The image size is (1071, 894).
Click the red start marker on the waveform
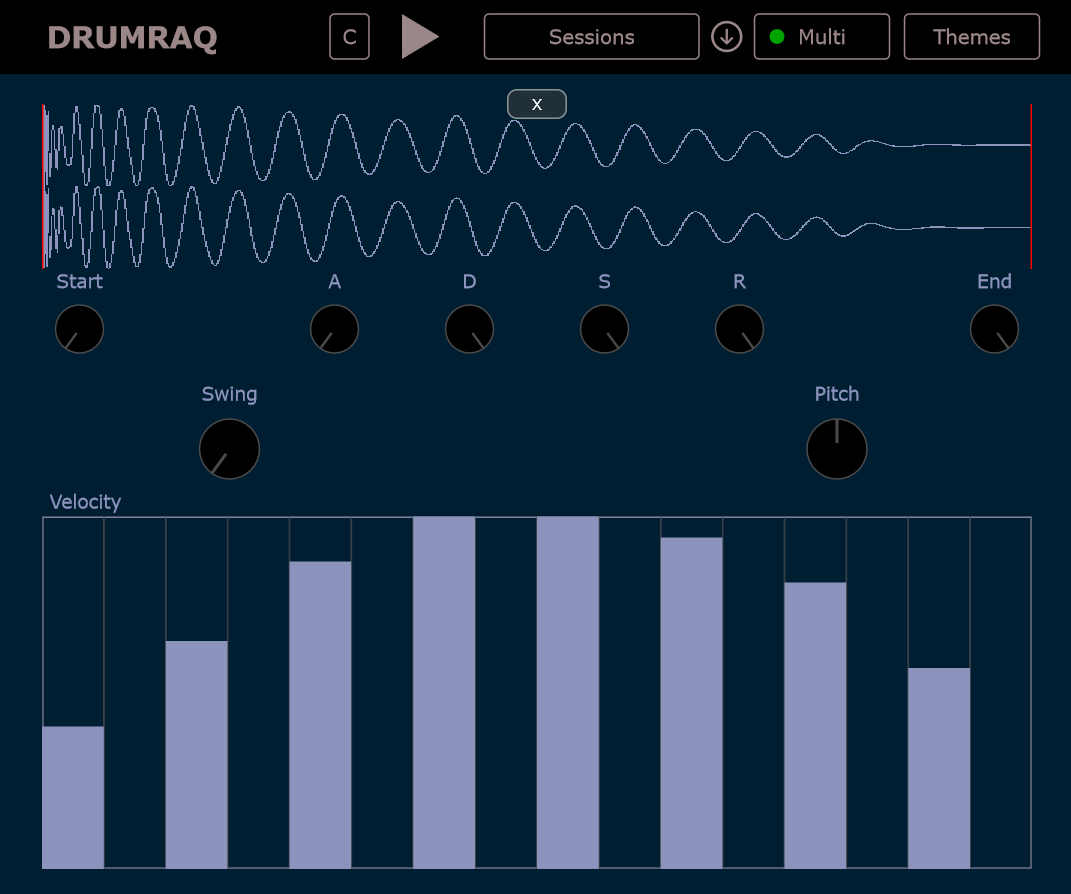click(44, 186)
